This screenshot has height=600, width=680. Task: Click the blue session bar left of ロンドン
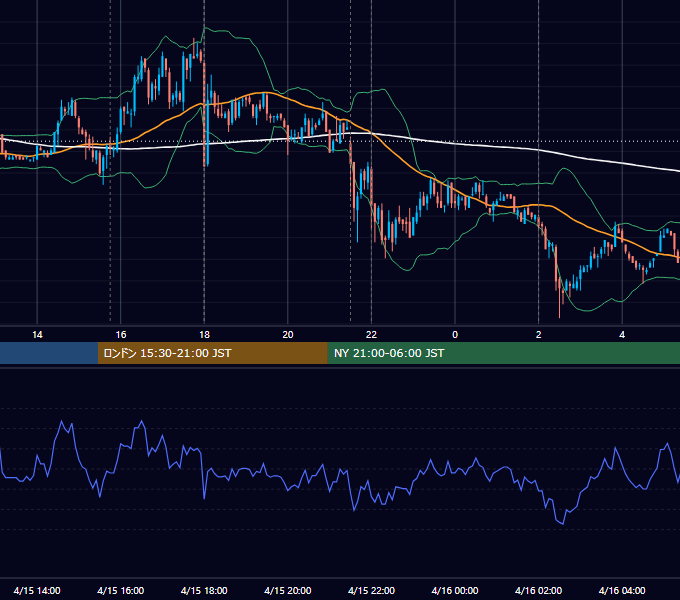49,353
